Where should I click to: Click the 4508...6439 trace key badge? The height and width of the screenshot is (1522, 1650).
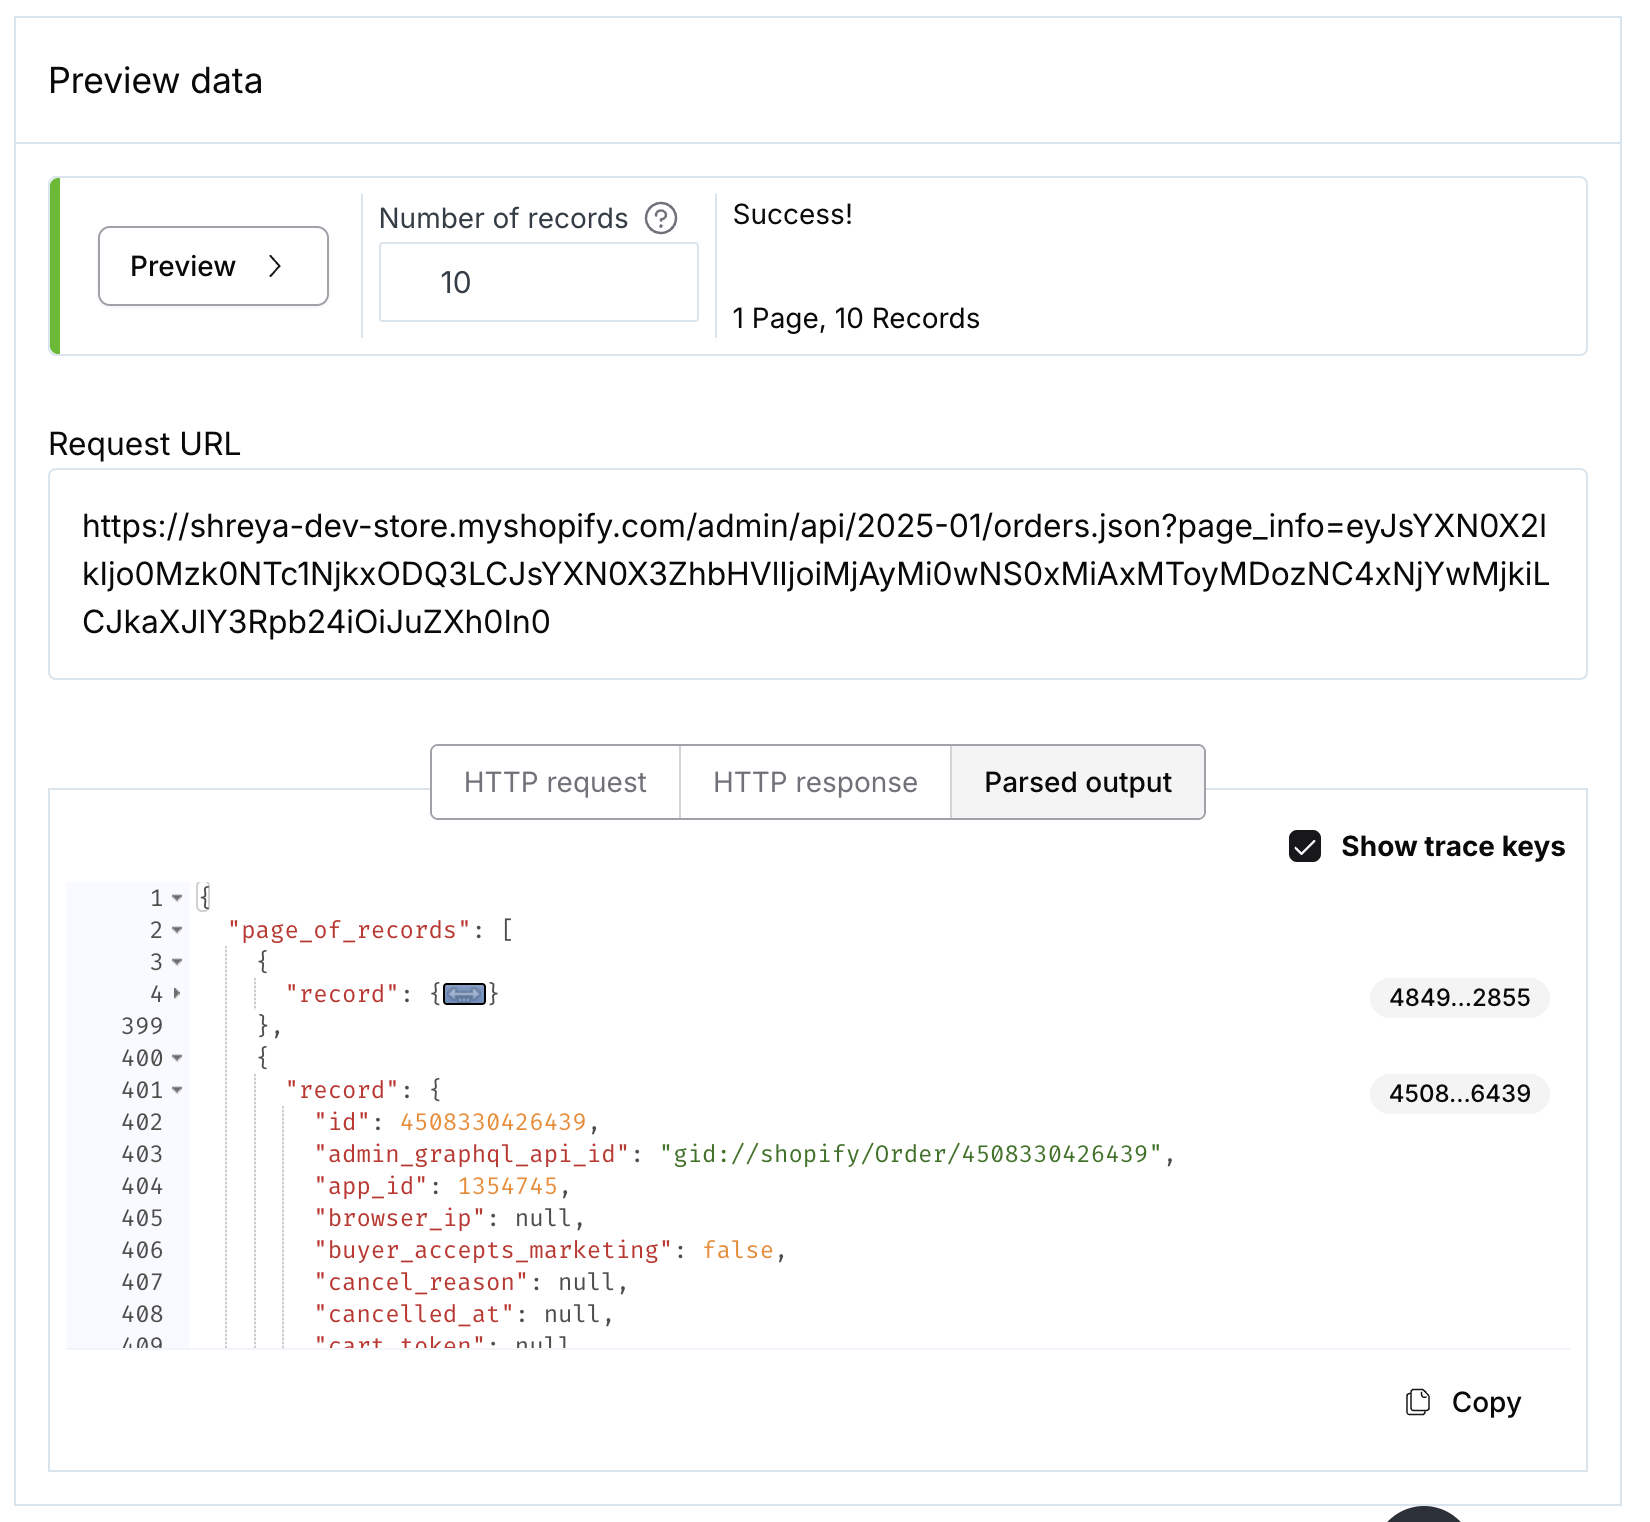tap(1459, 1094)
